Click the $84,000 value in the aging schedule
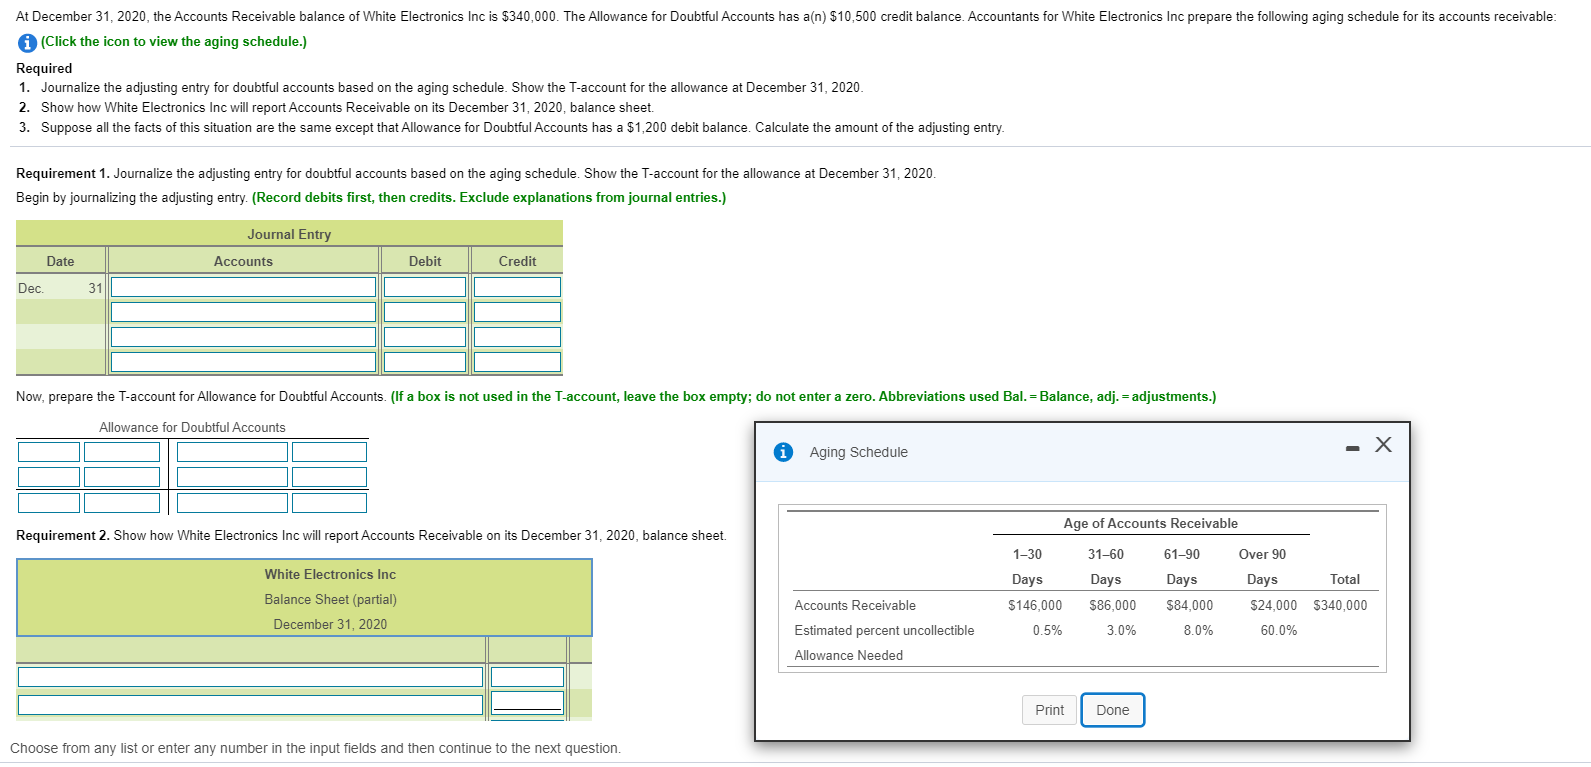 (x=1189, y=605)
